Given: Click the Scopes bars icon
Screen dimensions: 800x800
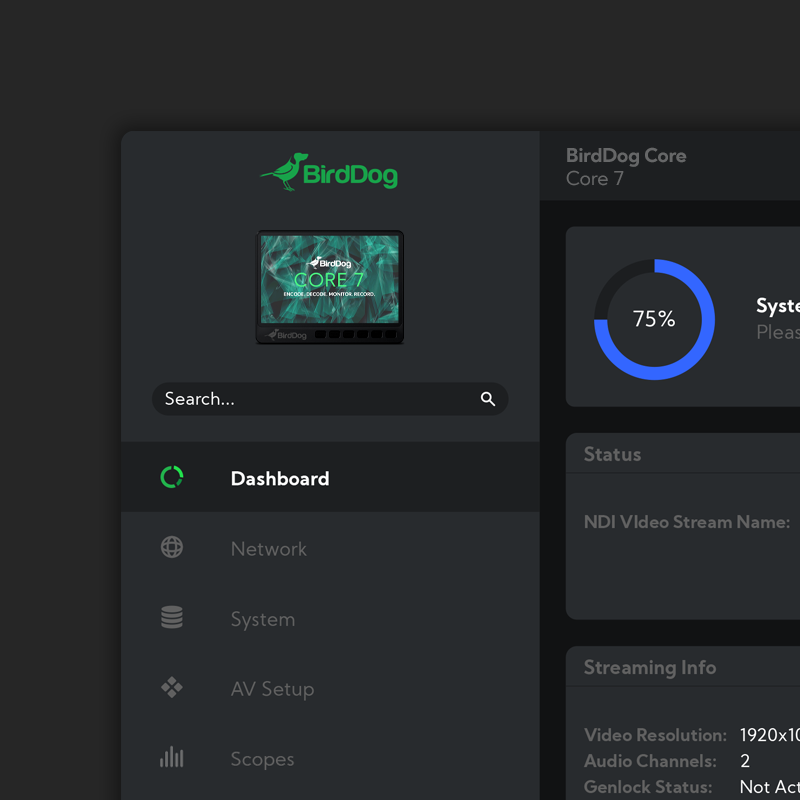Looking at the screenshot, I should click(x=171, y=757).
